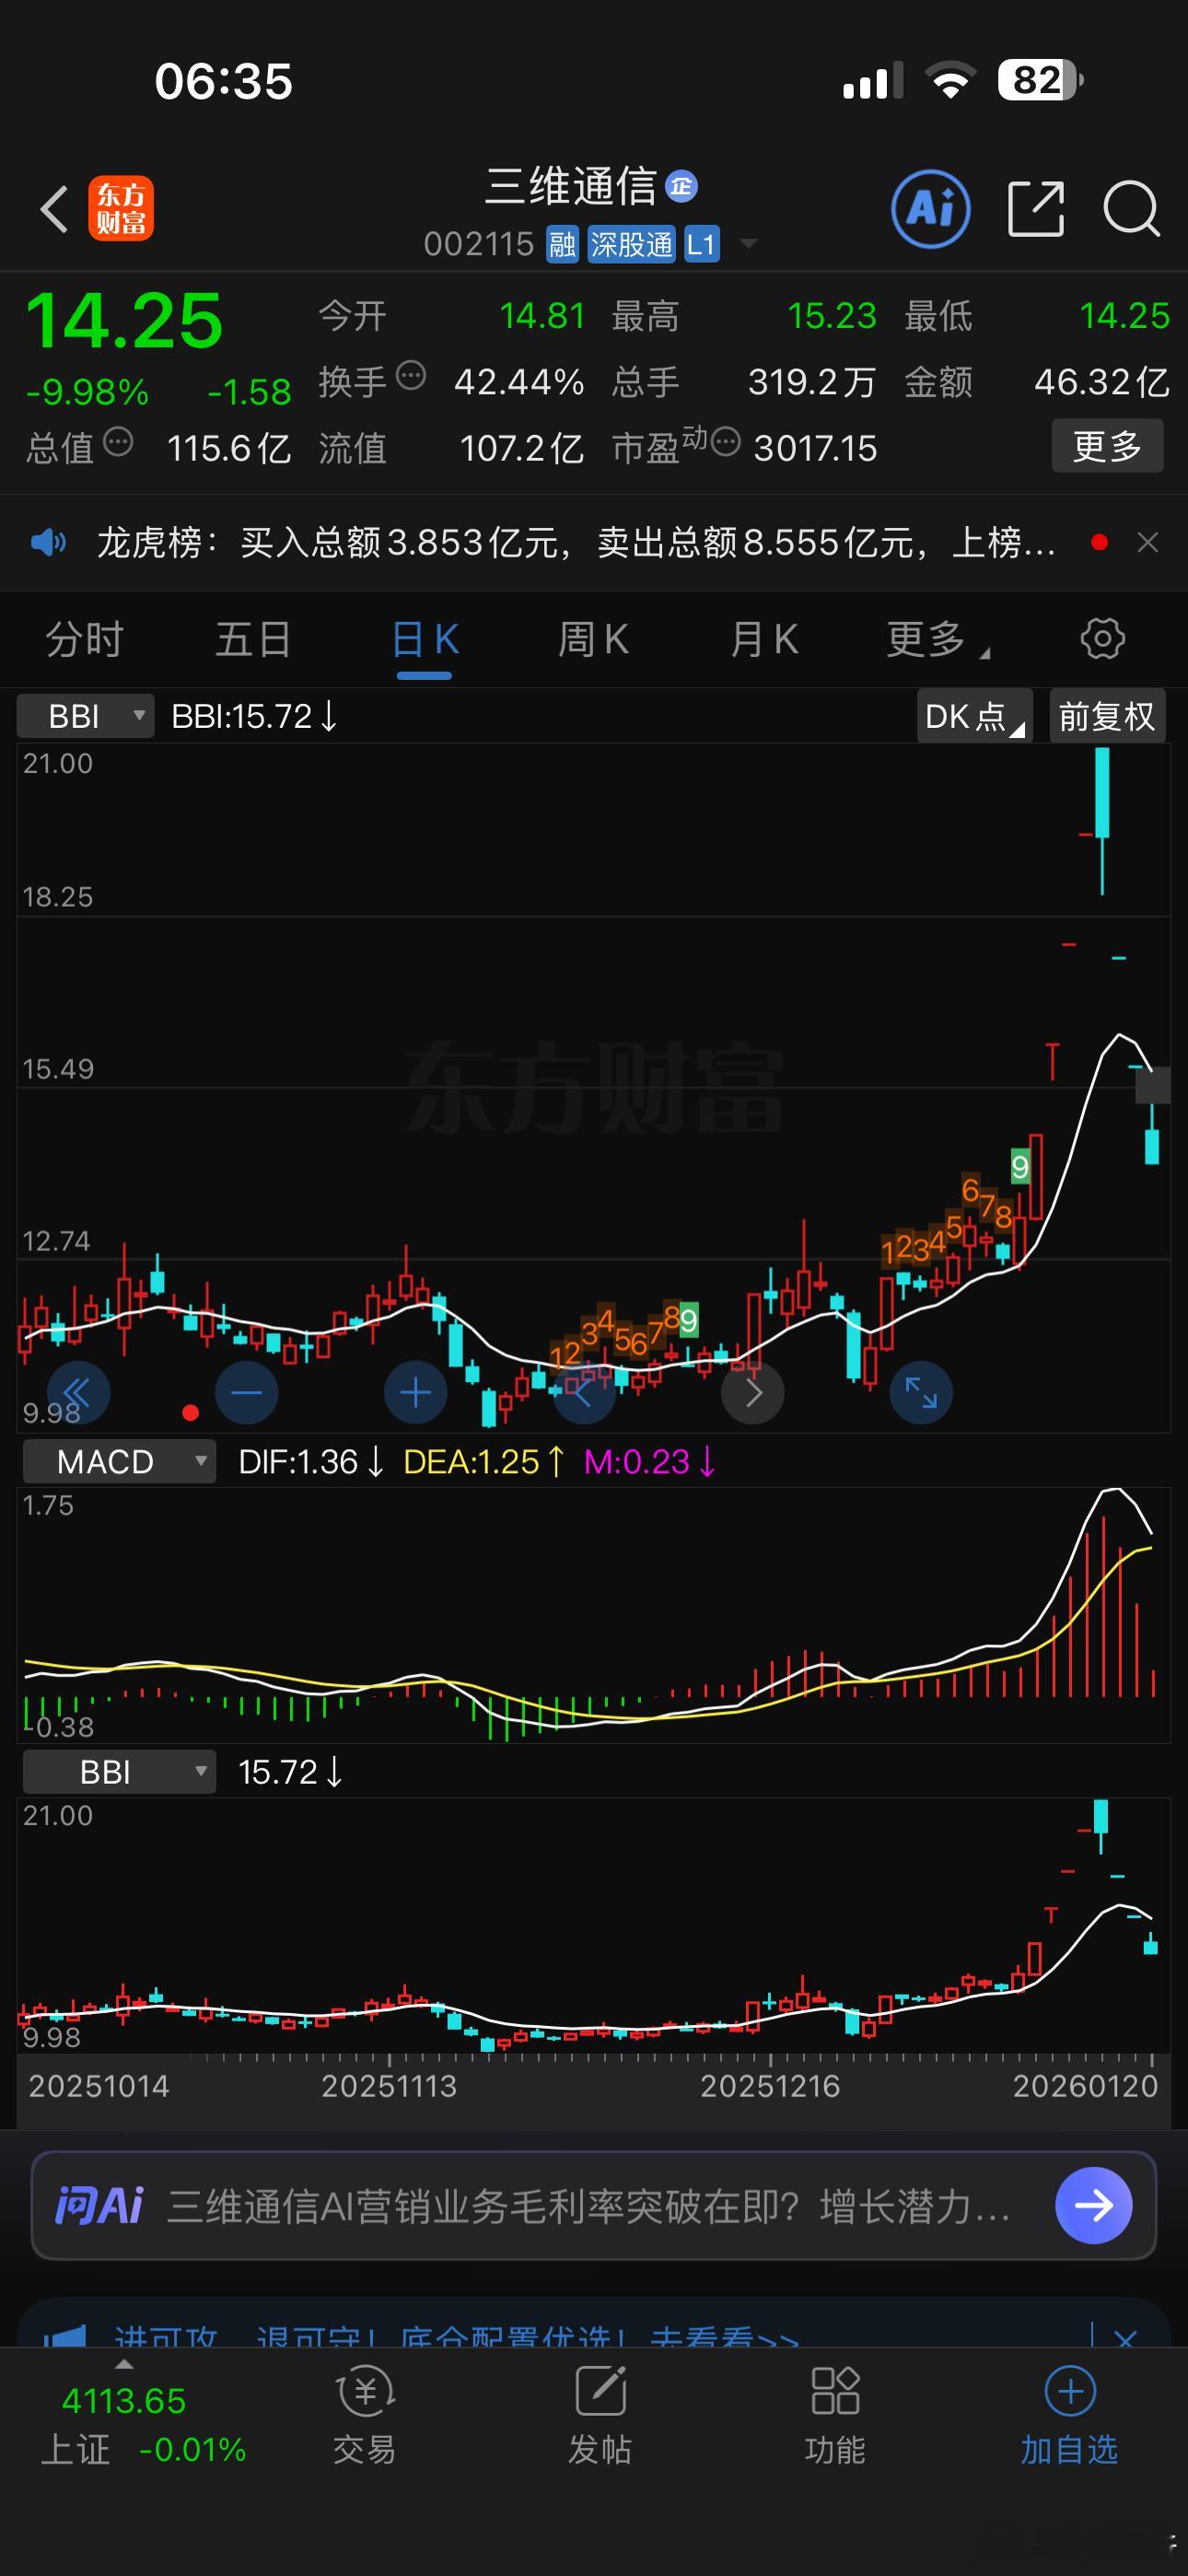Open the main chart BBI indicator dropdown

[x=86, y=716]
